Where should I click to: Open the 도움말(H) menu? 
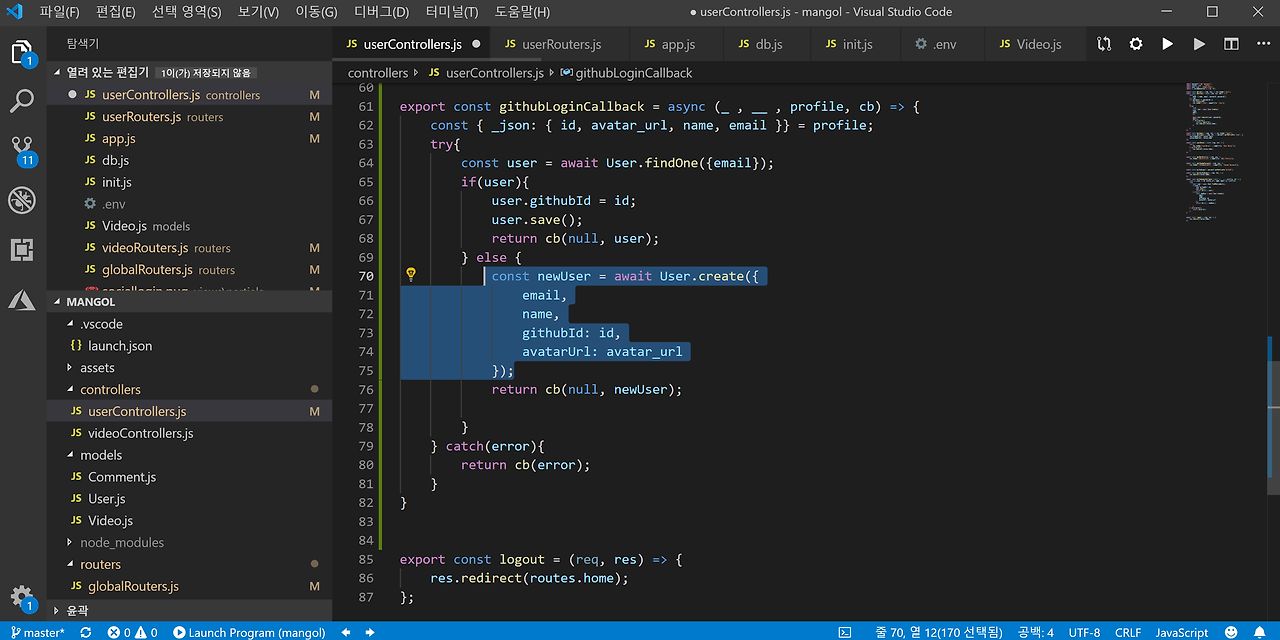(523, 12)
